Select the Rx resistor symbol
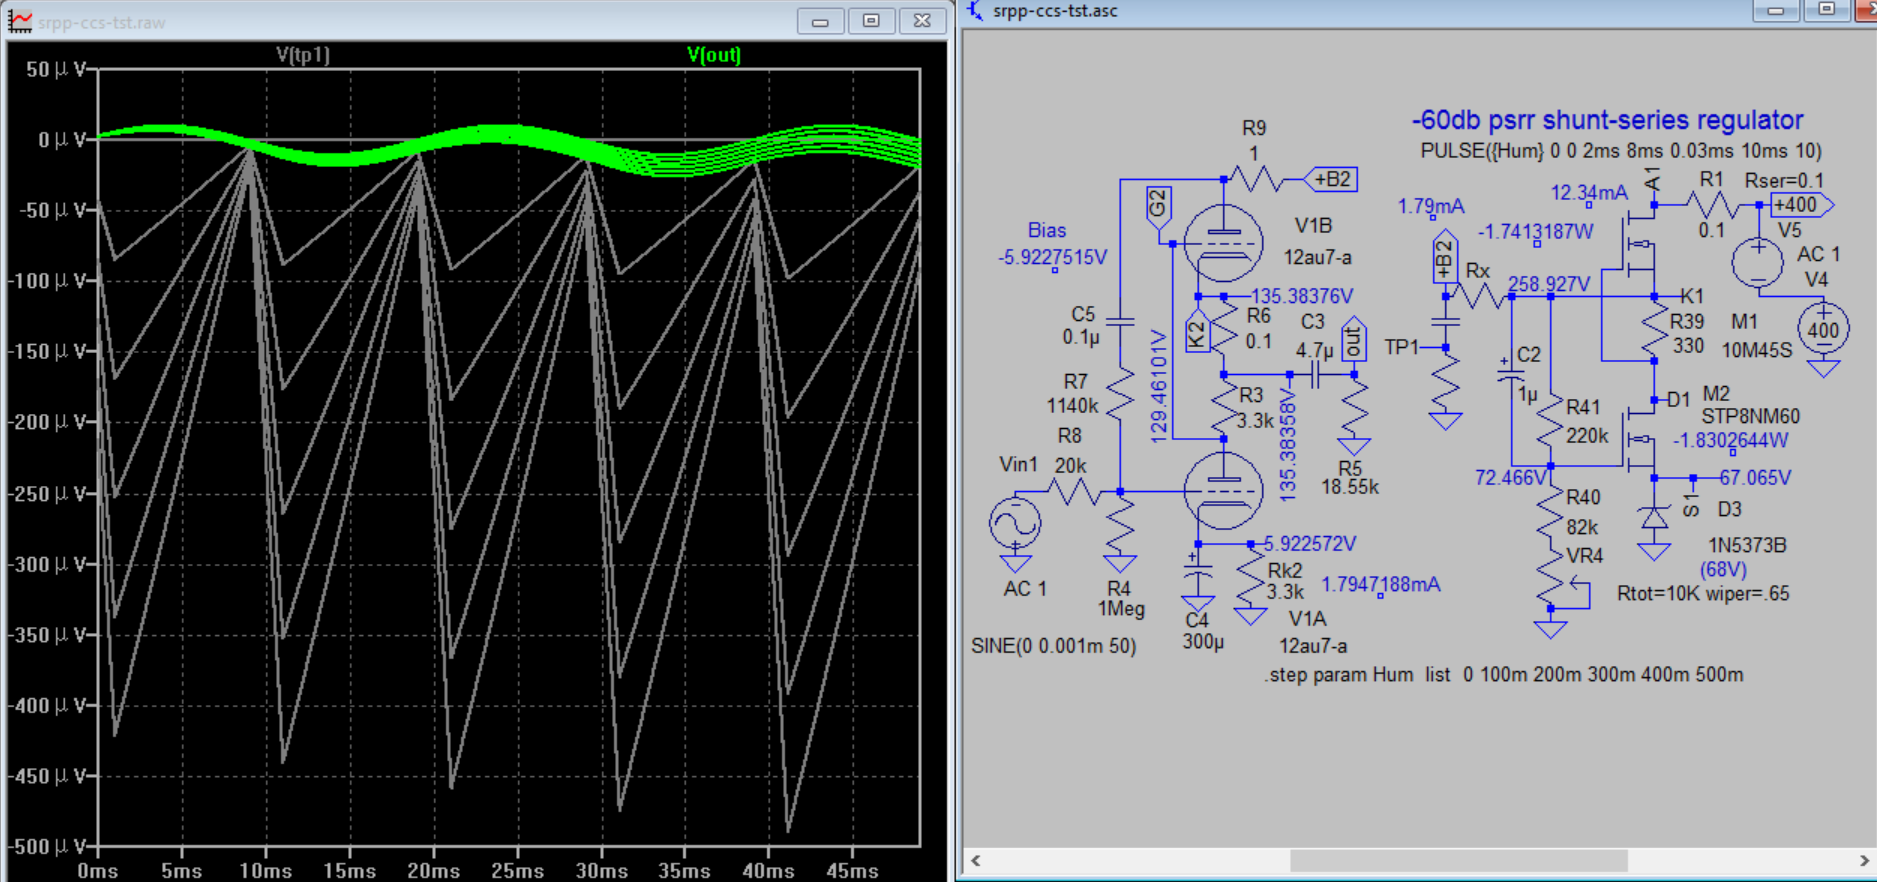Viewport: 1877px width, 882px height. pos(1480,296)
